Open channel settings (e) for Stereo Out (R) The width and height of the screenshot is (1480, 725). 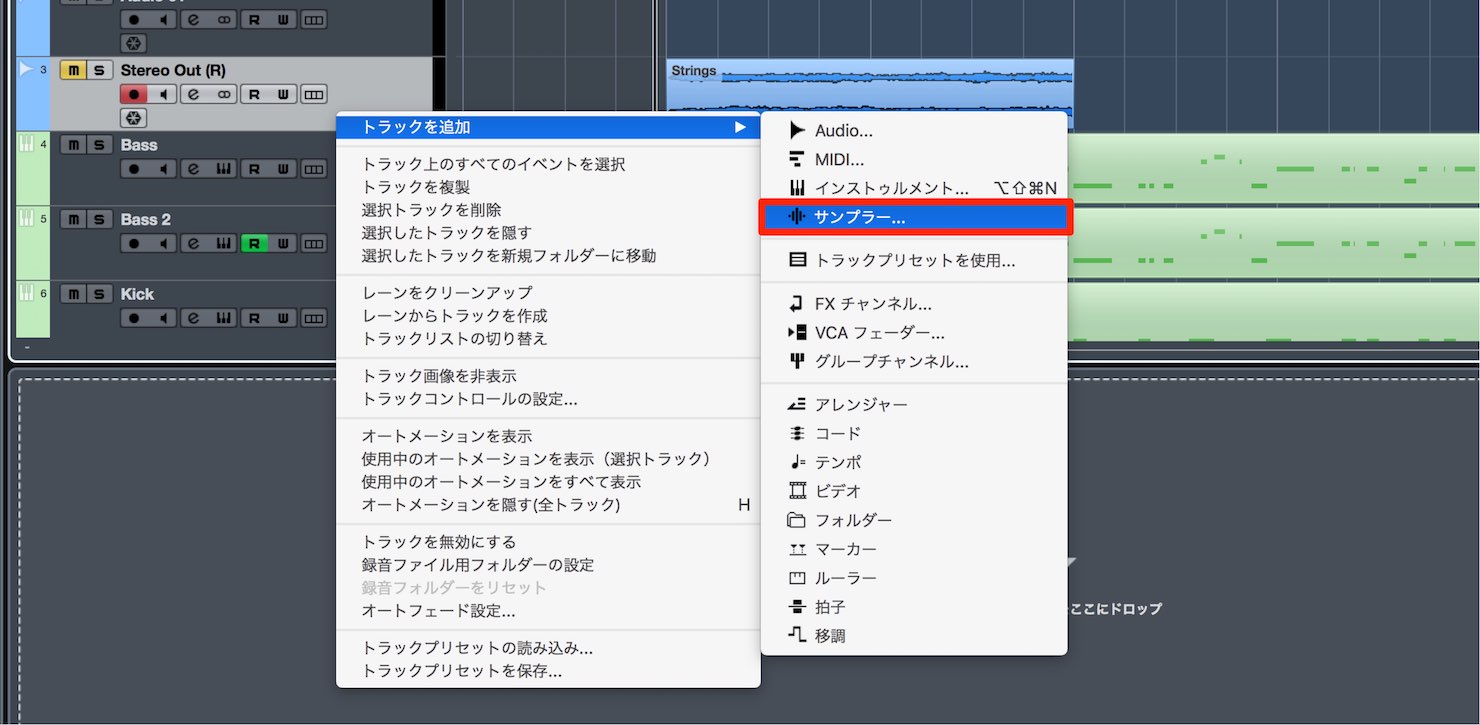point(193,94)
